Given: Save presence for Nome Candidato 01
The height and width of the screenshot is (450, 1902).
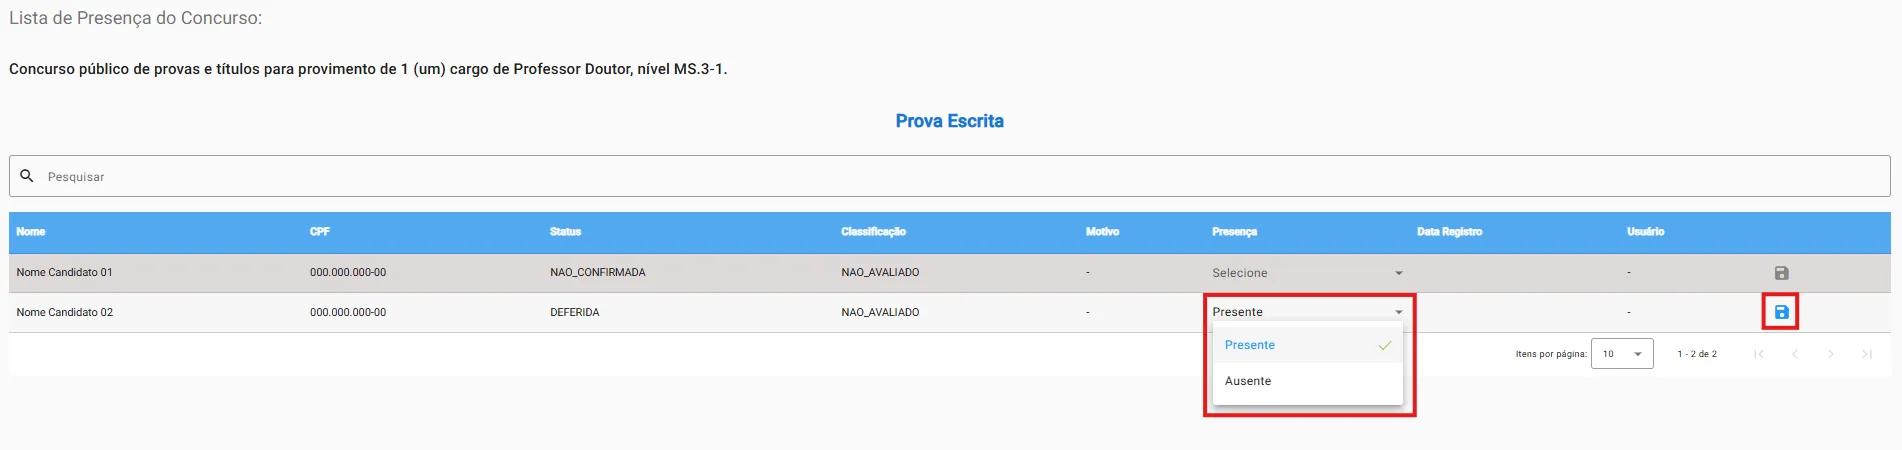Looking at the screenshot, I should [x=1781, y=273].
